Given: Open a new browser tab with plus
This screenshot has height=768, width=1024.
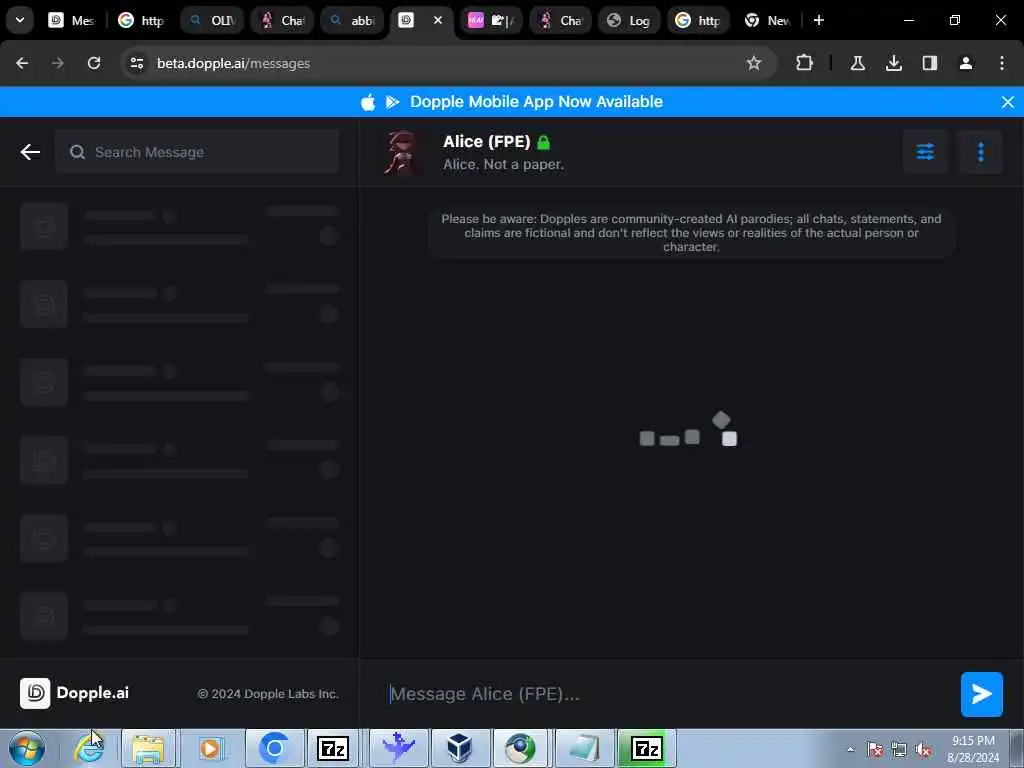Looking at the screenshot, I should click(818, 20).
